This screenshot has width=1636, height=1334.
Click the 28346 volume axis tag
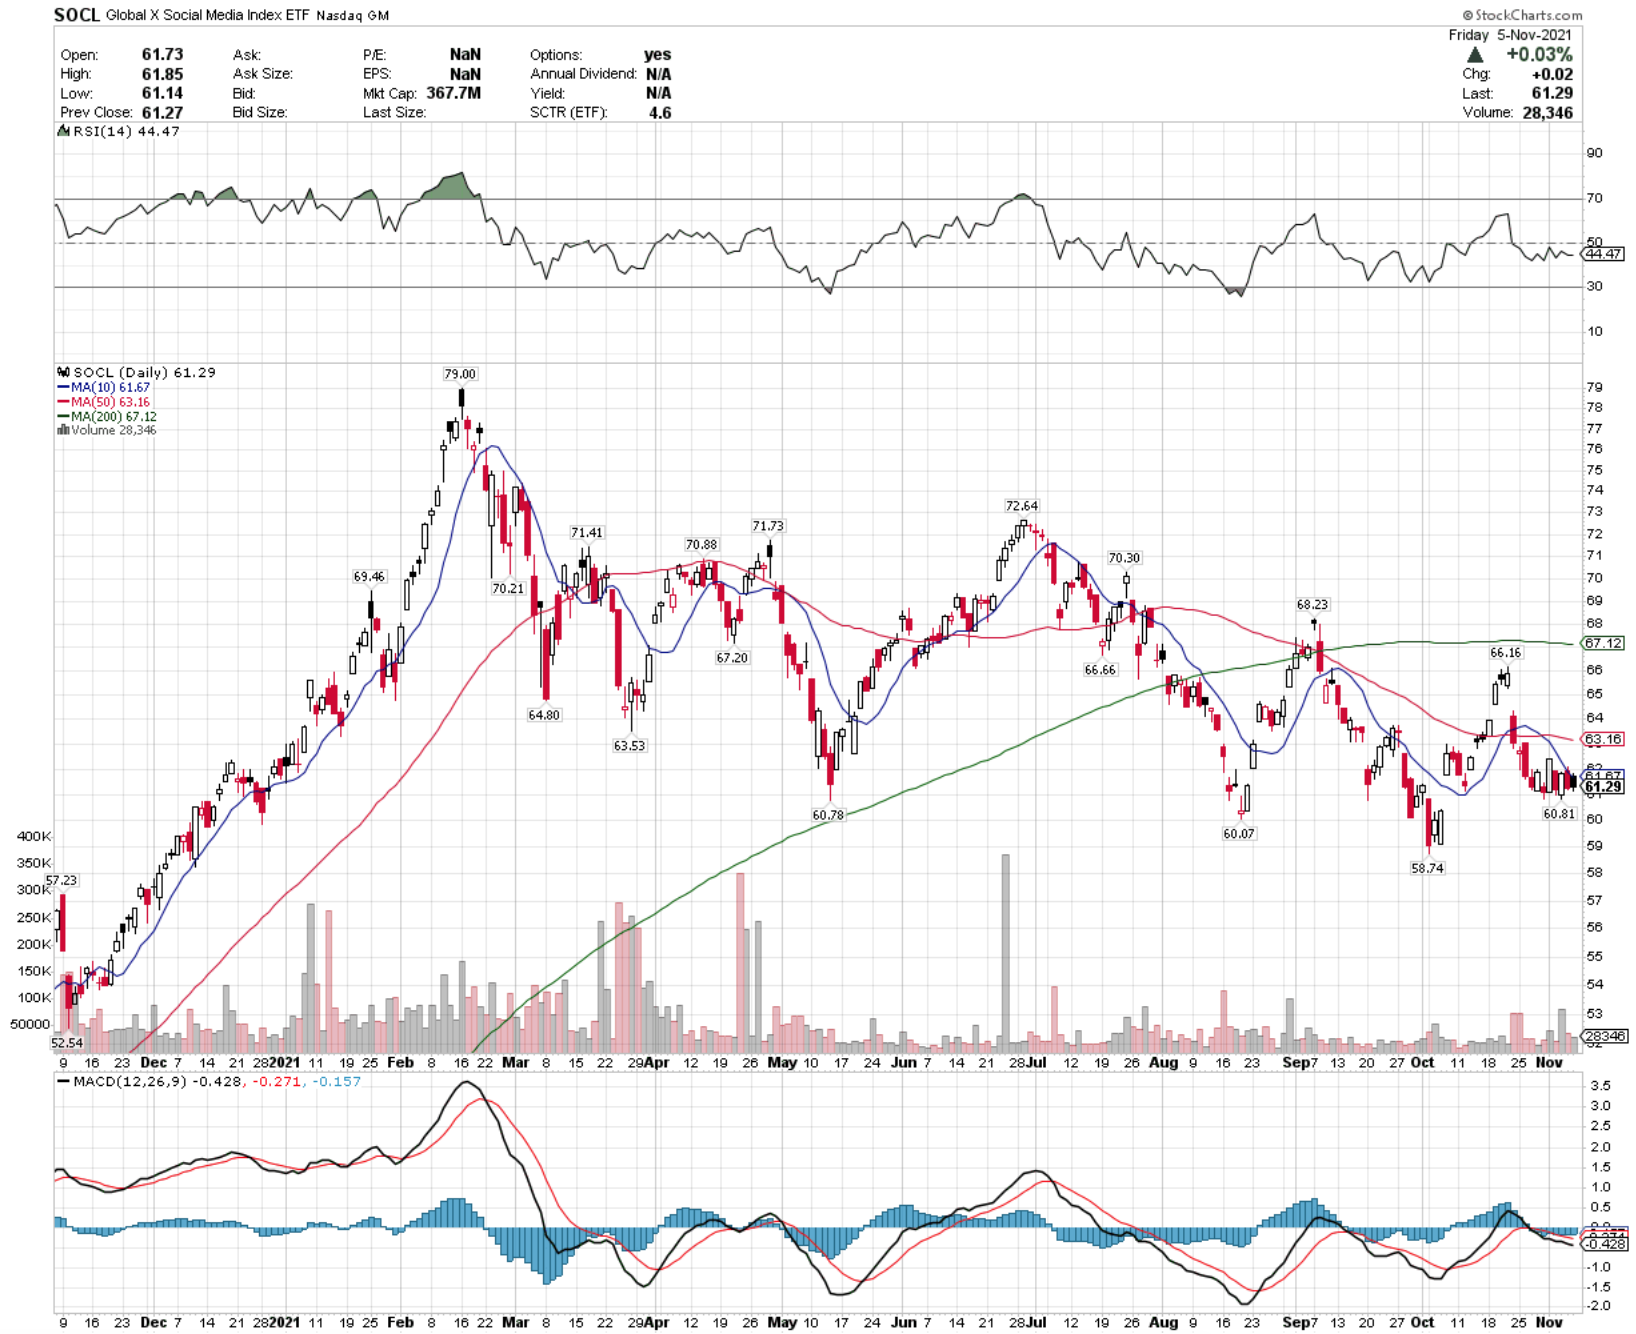click(1606, 1036)
